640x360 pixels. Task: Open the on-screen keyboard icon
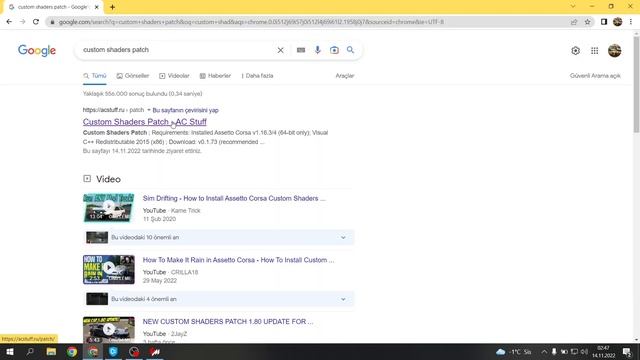pos(301,50)
